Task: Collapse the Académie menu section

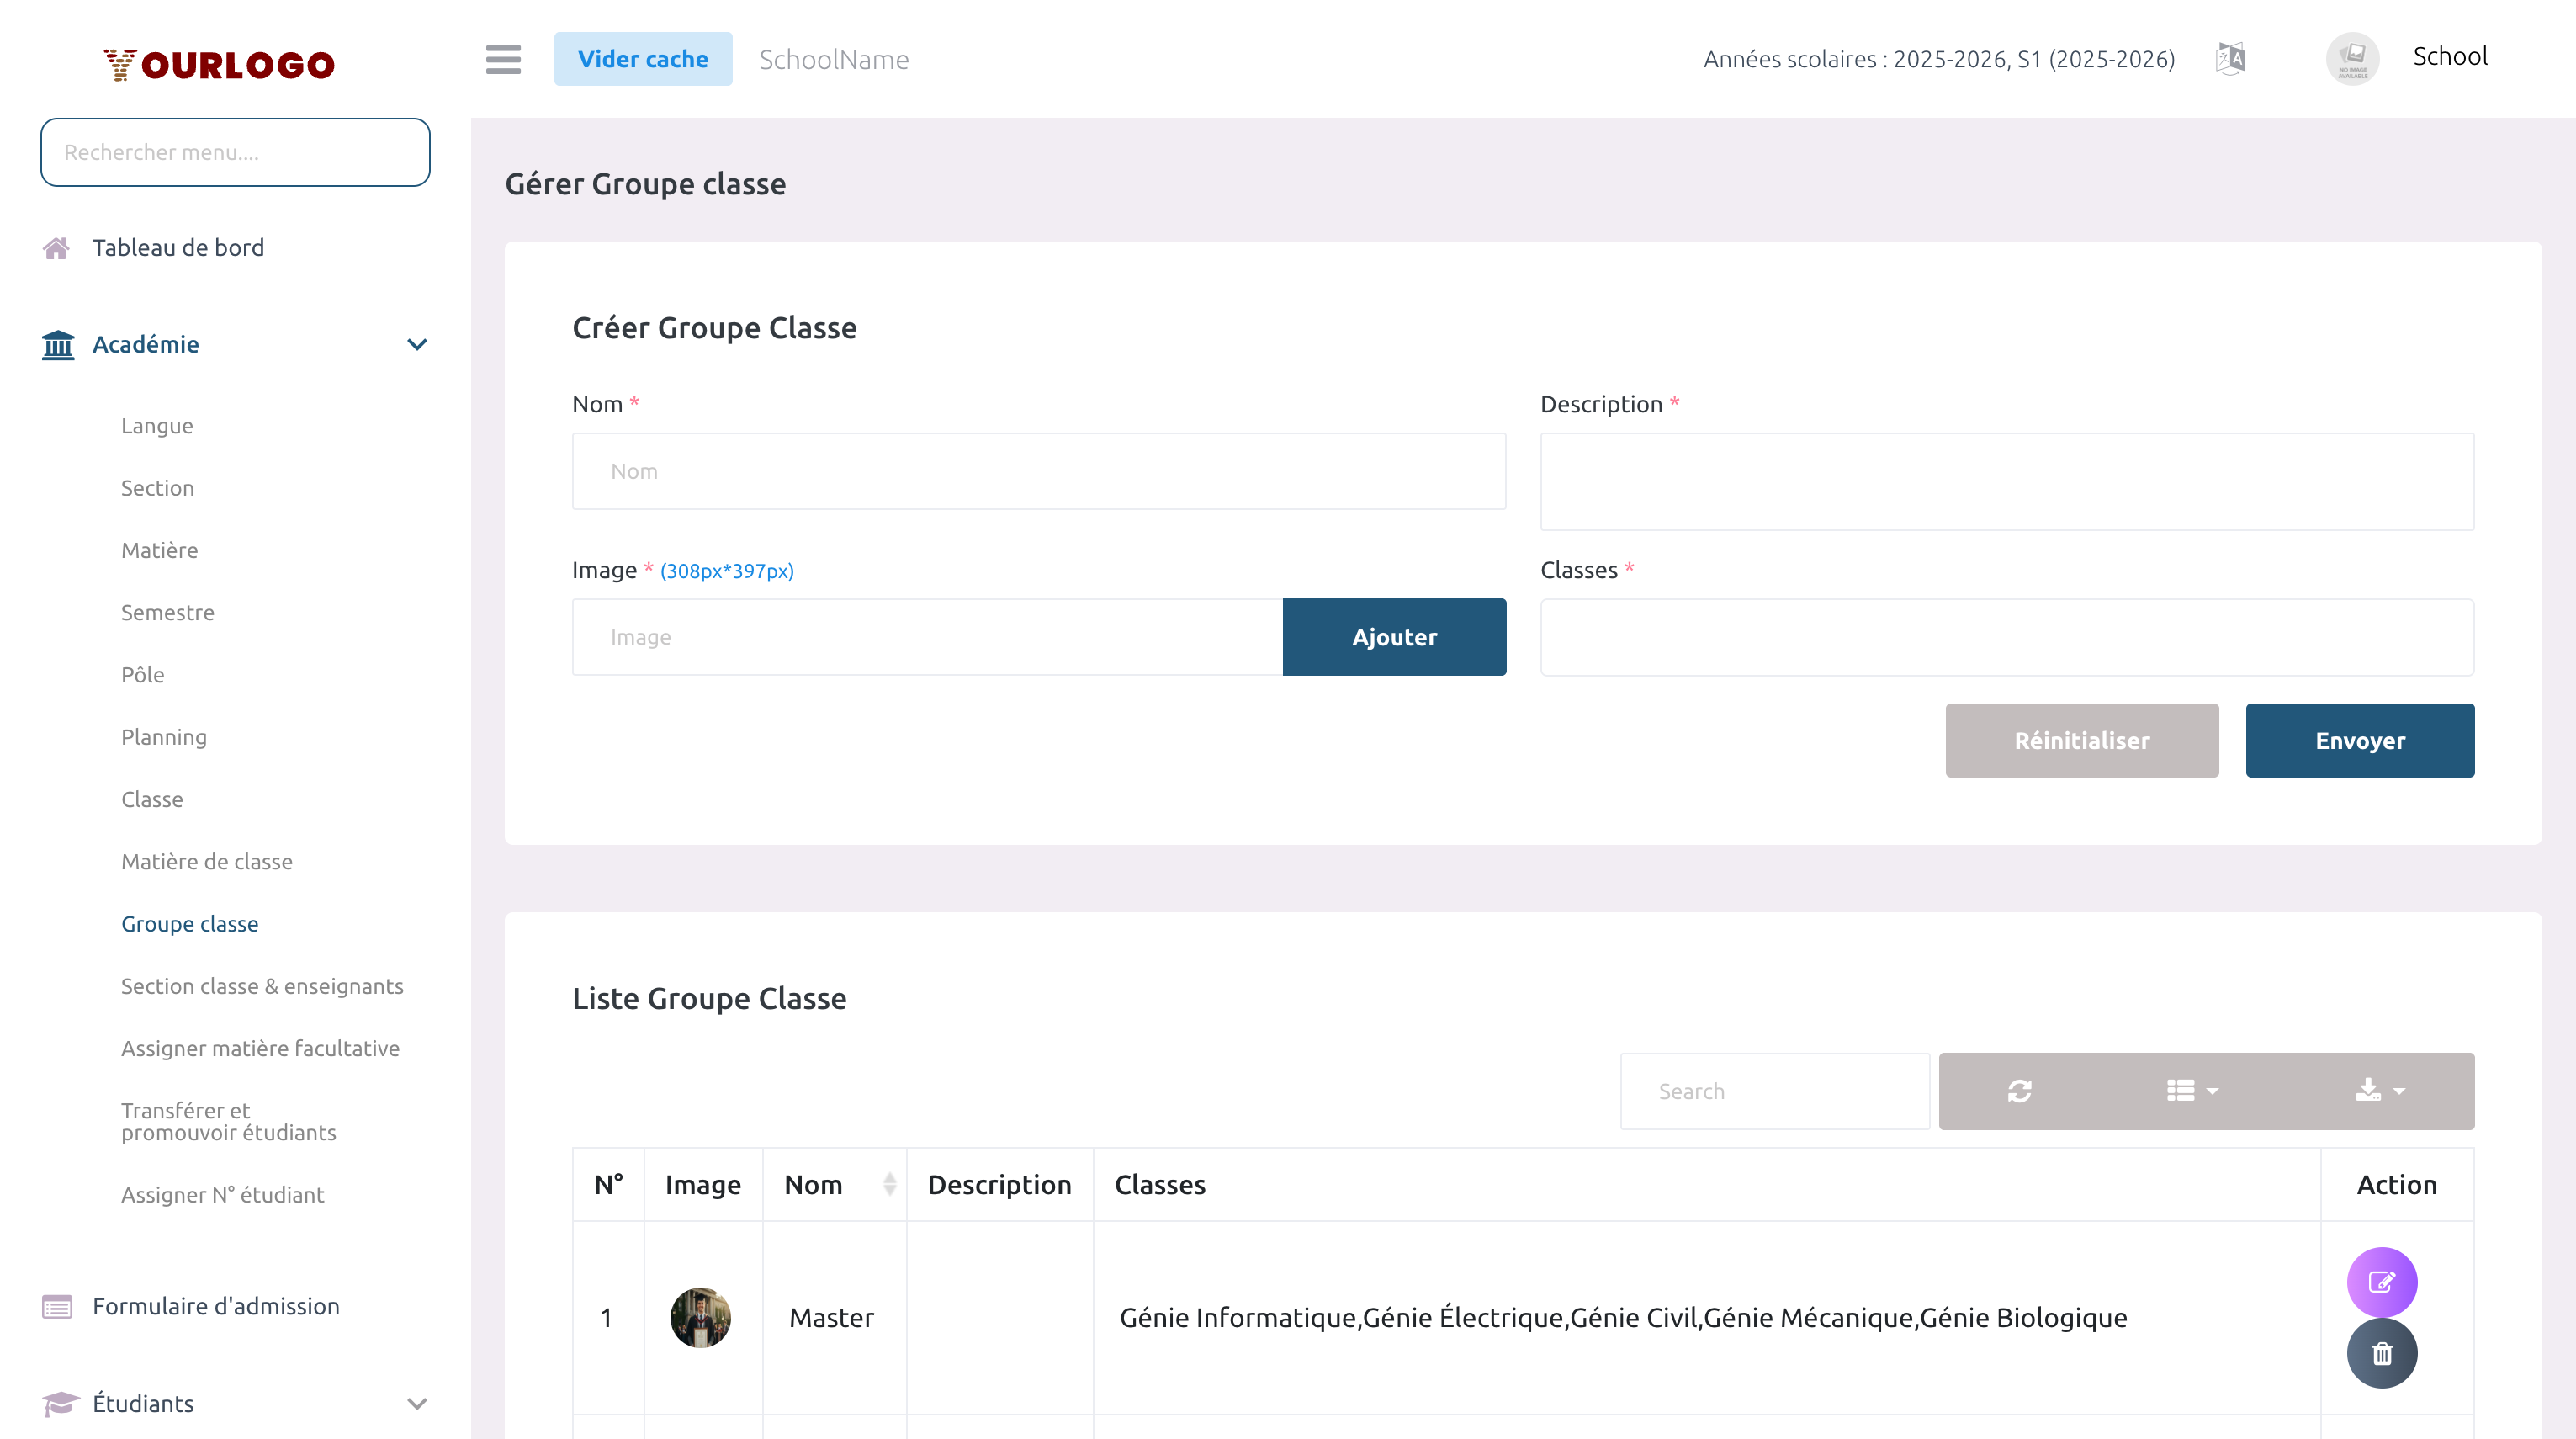Action: point(417,344)
